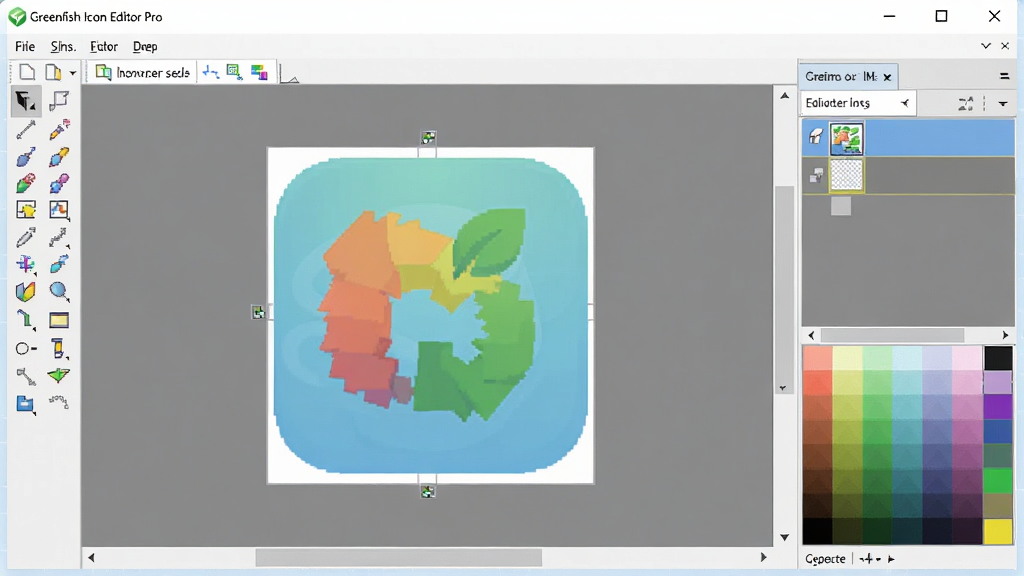Pick the bright green swatch in the right column

pos(998,481)
